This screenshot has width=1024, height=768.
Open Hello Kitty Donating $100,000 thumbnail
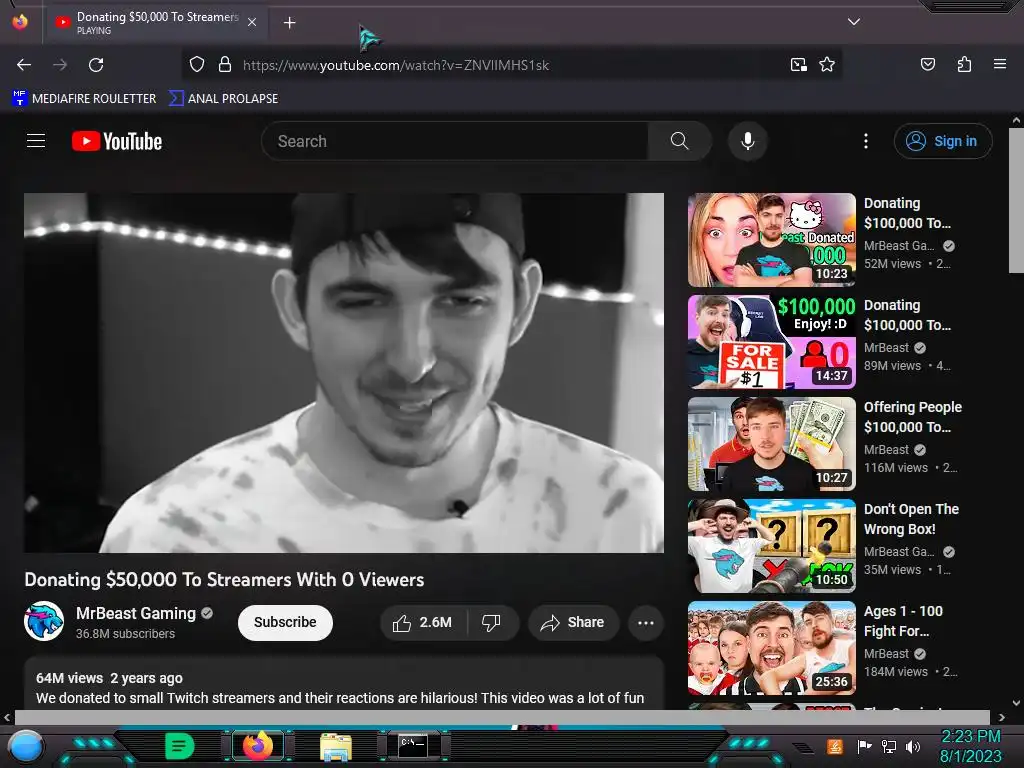pos(771,240)
